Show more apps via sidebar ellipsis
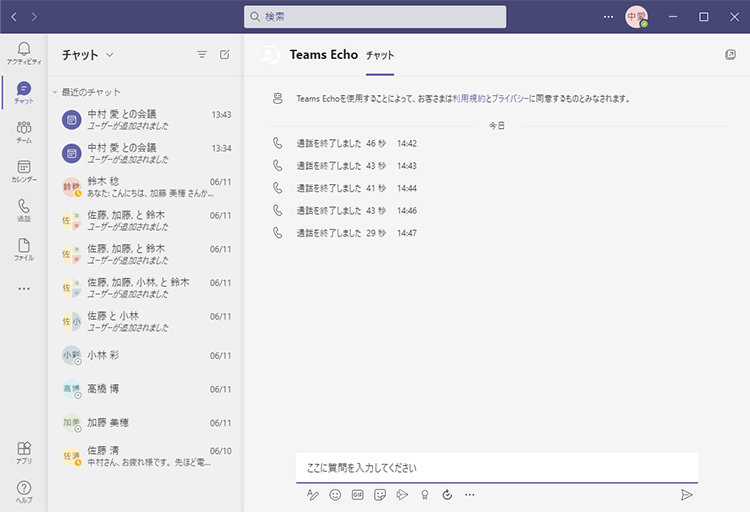The width and height of the screenshot is (750, 512). [x=24, y=289]
